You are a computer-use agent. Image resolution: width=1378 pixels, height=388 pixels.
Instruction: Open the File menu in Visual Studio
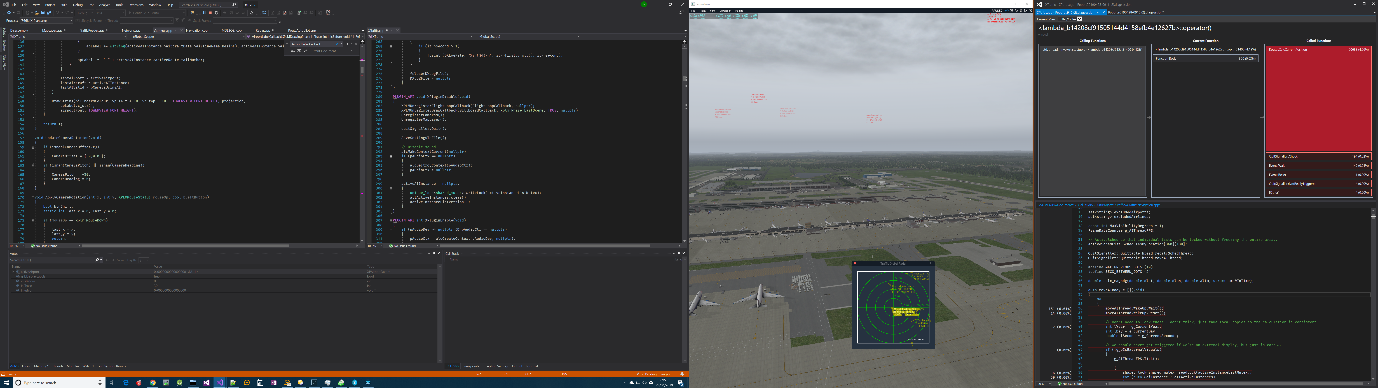[14, 4]
